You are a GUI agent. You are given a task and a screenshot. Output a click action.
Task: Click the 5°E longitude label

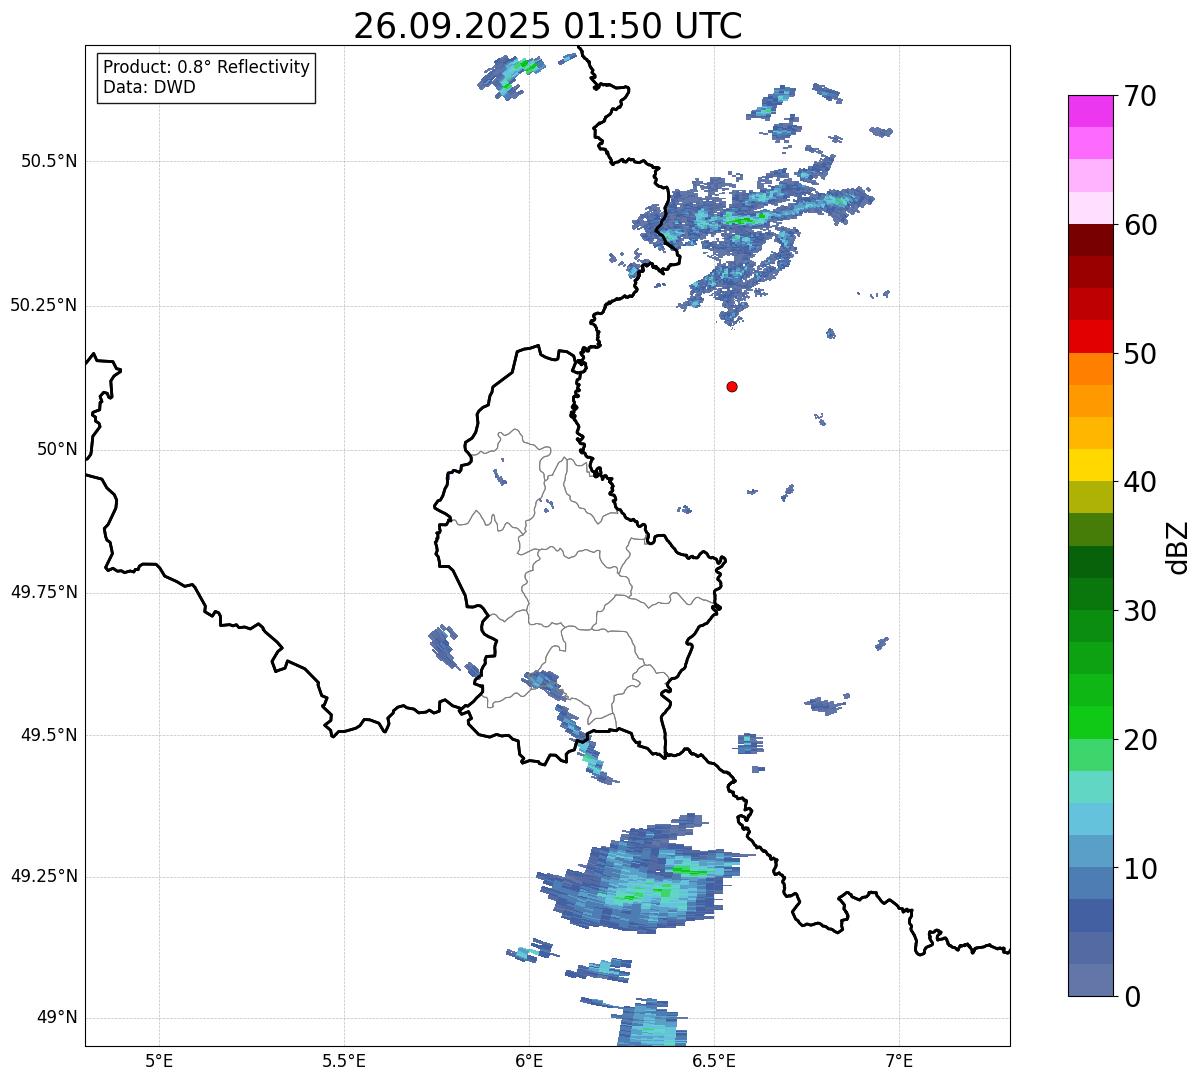coord(159,1060)
